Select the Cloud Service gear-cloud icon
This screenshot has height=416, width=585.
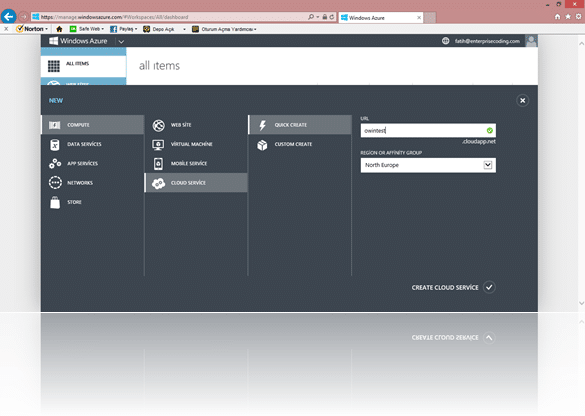[158, 183]
